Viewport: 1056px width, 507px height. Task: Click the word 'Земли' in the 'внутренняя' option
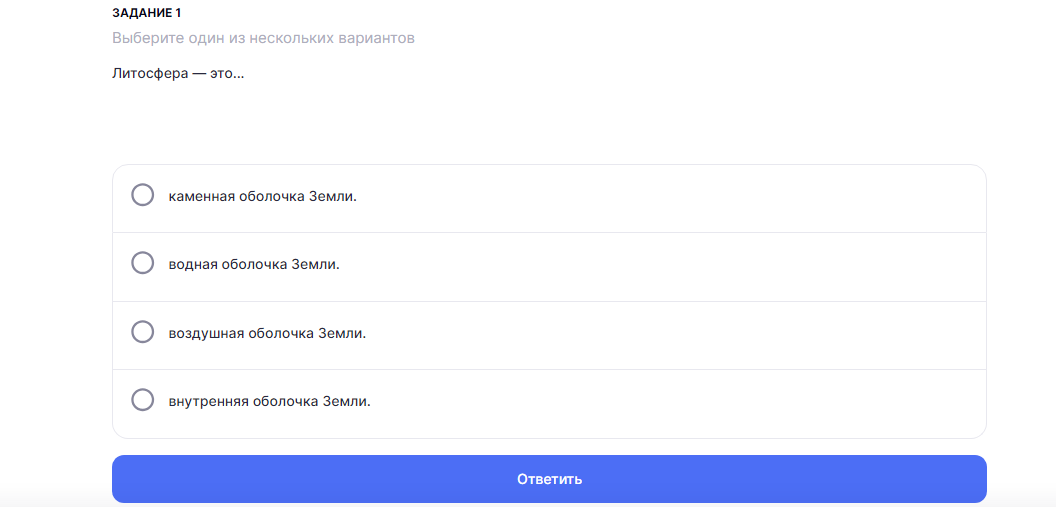tap(347, 402)
